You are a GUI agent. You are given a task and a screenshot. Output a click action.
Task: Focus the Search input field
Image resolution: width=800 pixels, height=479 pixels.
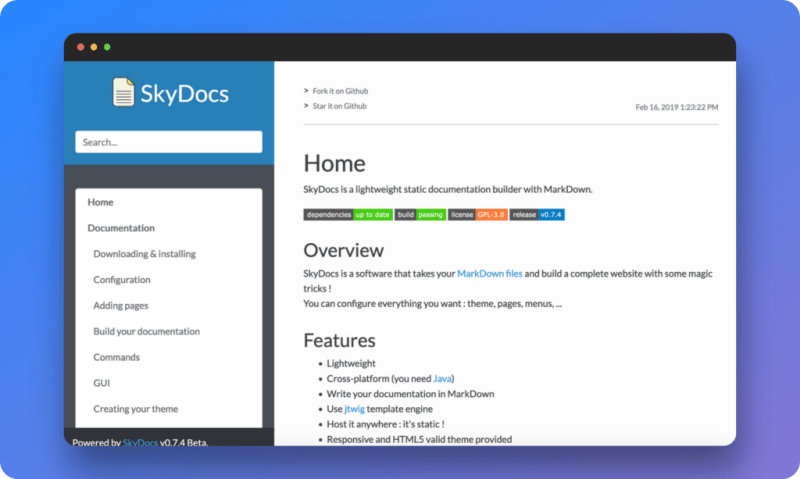[169, 142]
